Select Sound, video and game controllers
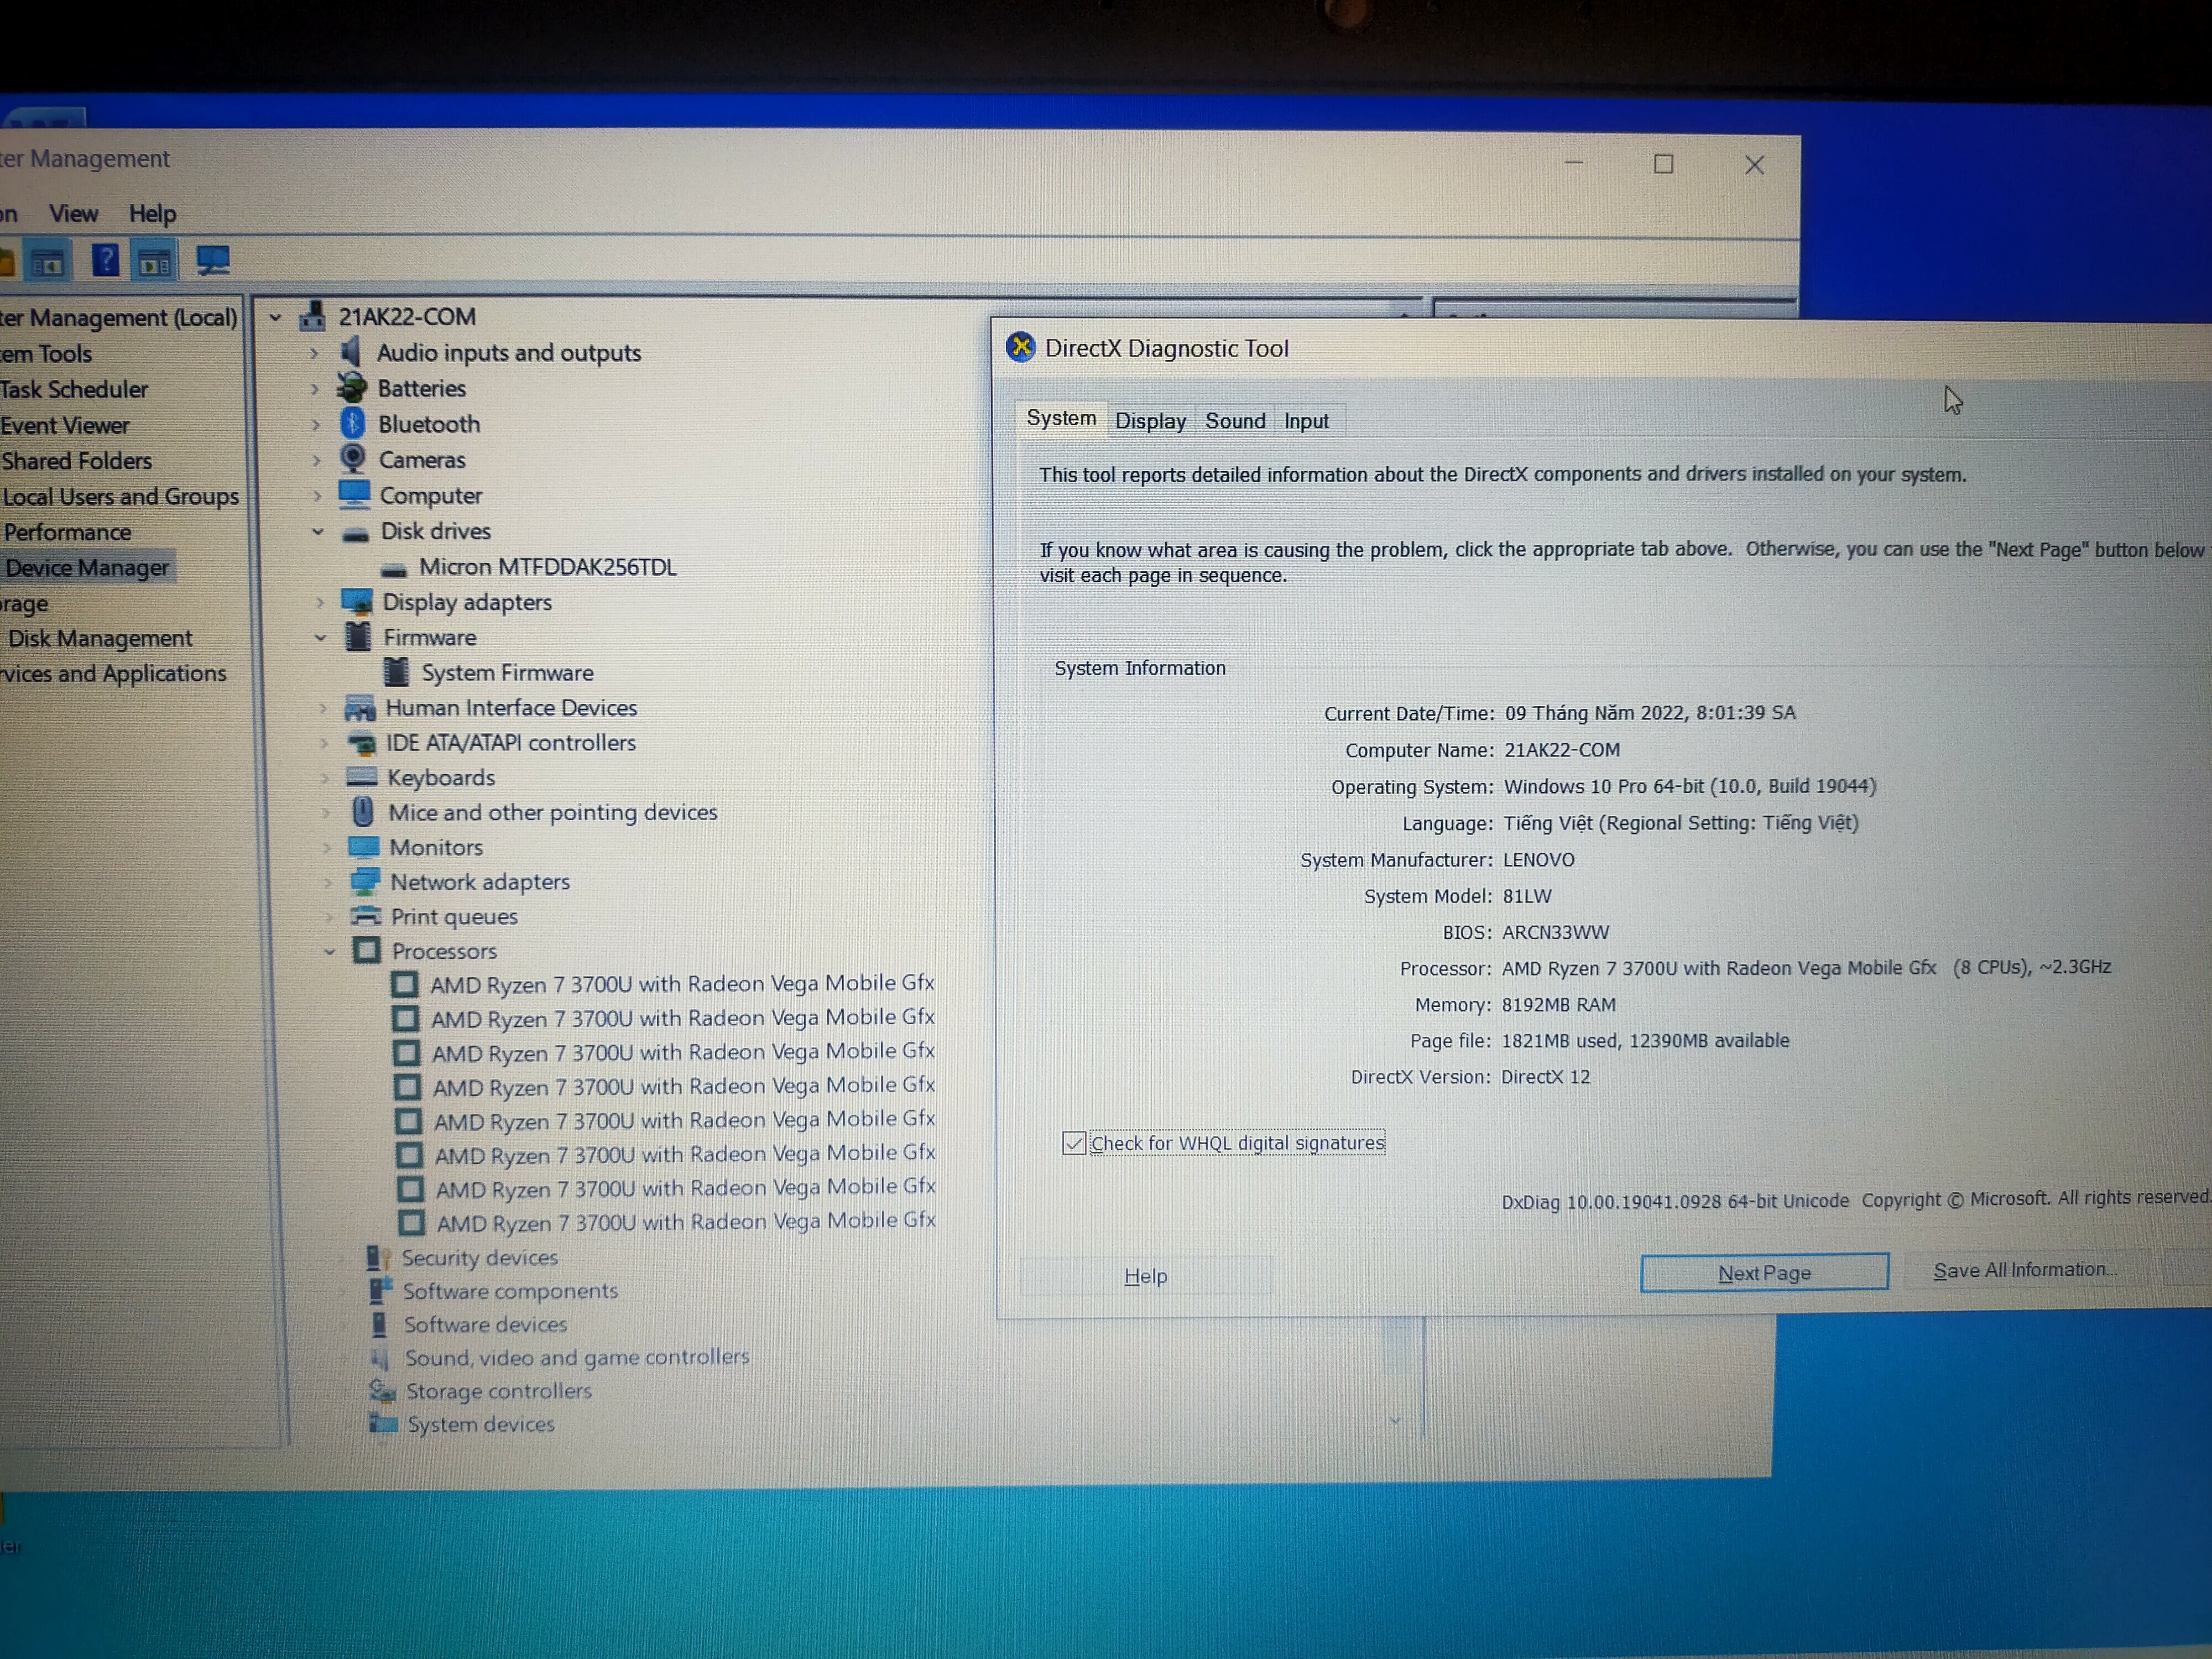Viewport: 2212px width, 1659px height. pyautogui.click(x=577, y=1357)
